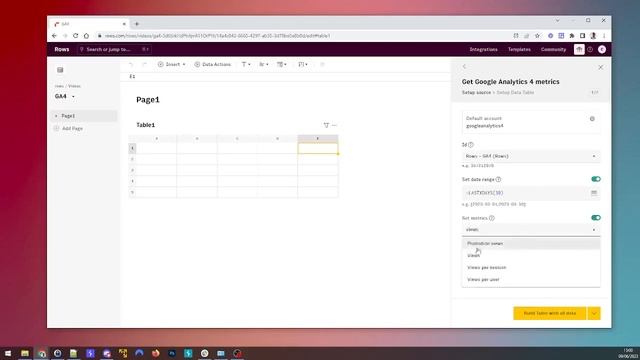Expand the GA4 spreadsheet name dropdown
The width and height of the screenshot is (640, 360).
coord(73,97)
